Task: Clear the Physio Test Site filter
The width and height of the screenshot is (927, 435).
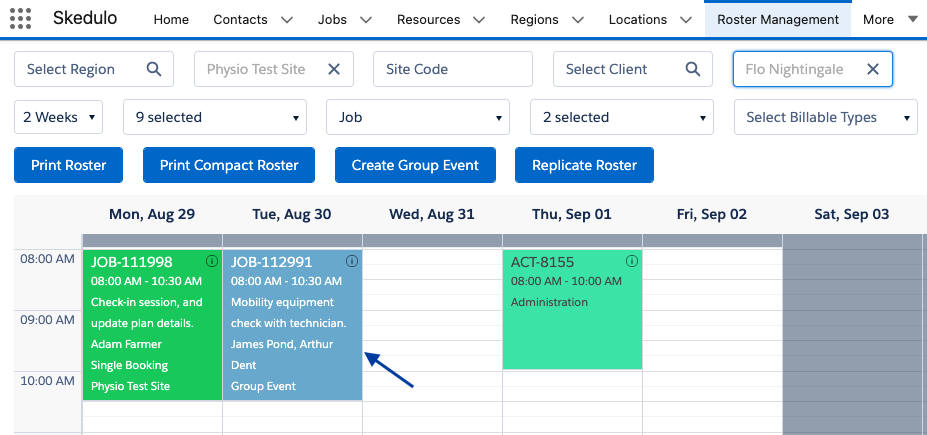Action: (334, 69)
